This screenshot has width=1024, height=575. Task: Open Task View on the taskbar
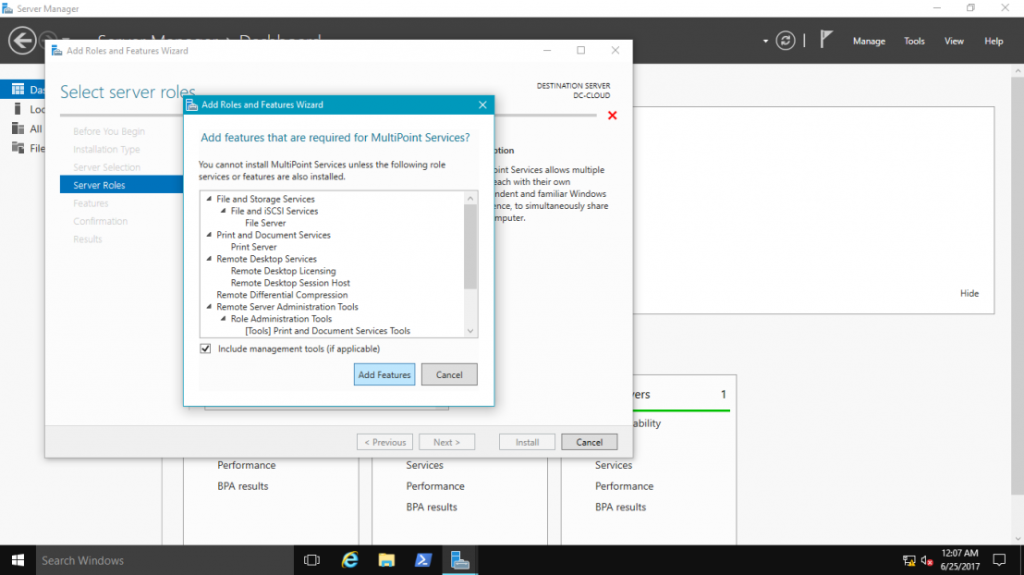coord(312,561)
